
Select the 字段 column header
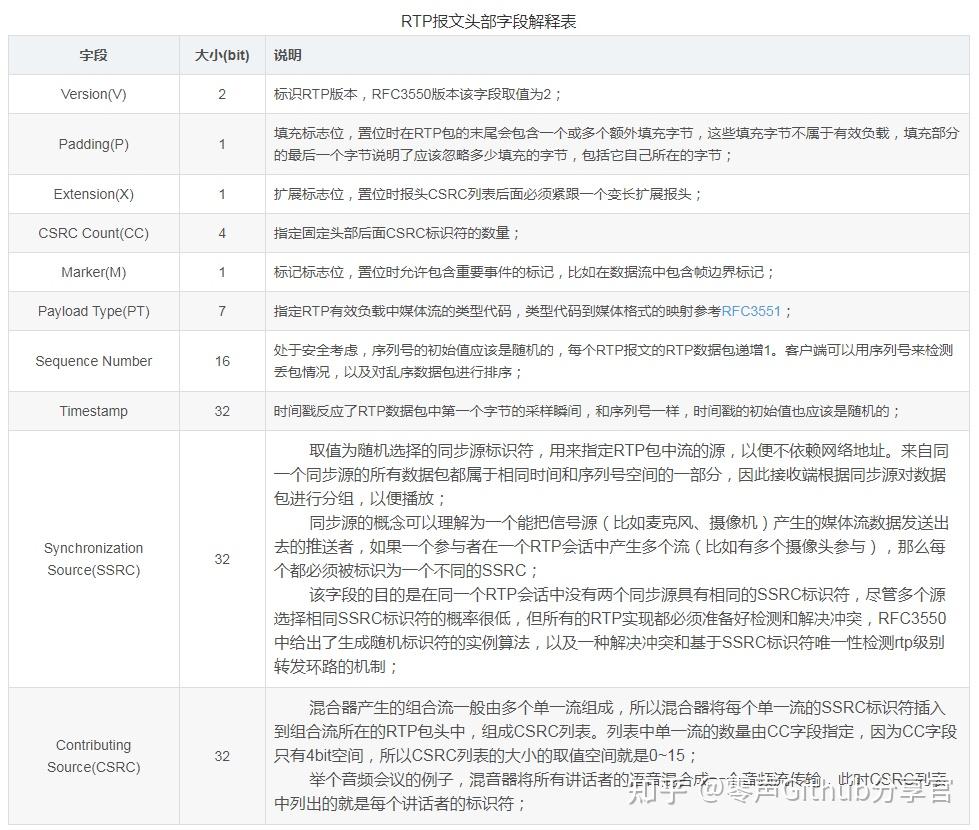point(93,55)
